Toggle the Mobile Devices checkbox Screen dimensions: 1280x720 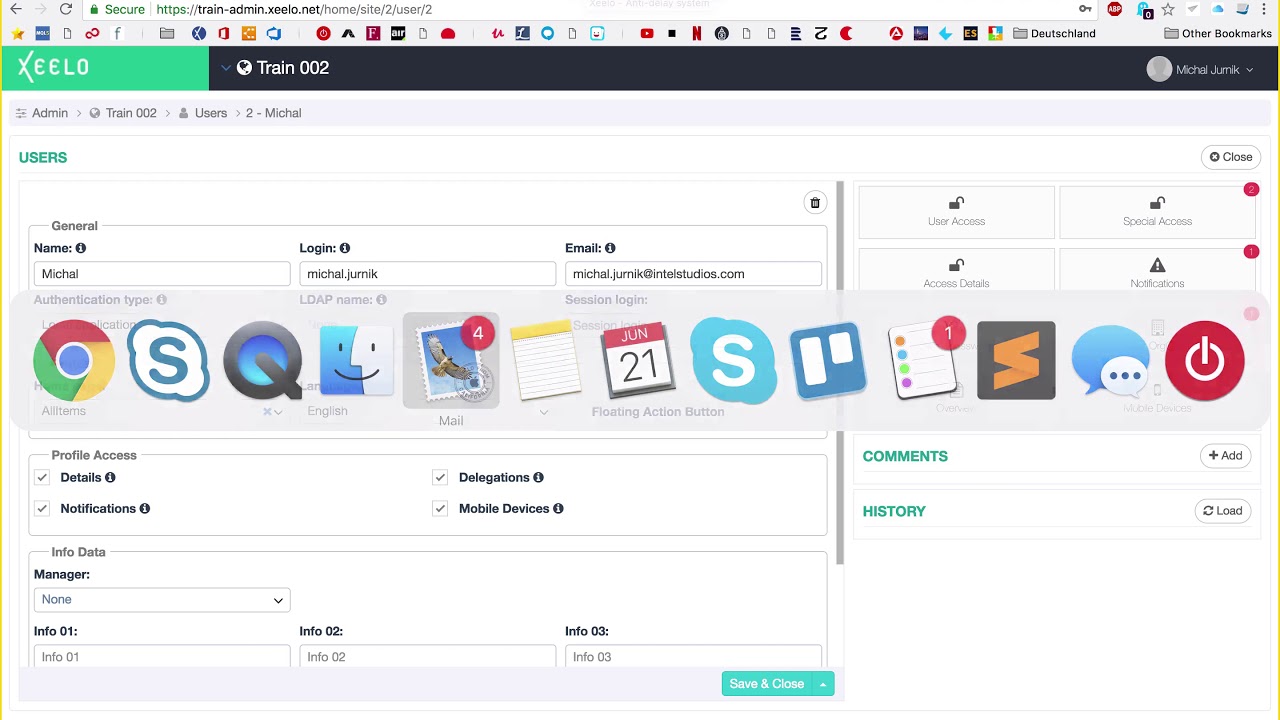pos(440,509)
